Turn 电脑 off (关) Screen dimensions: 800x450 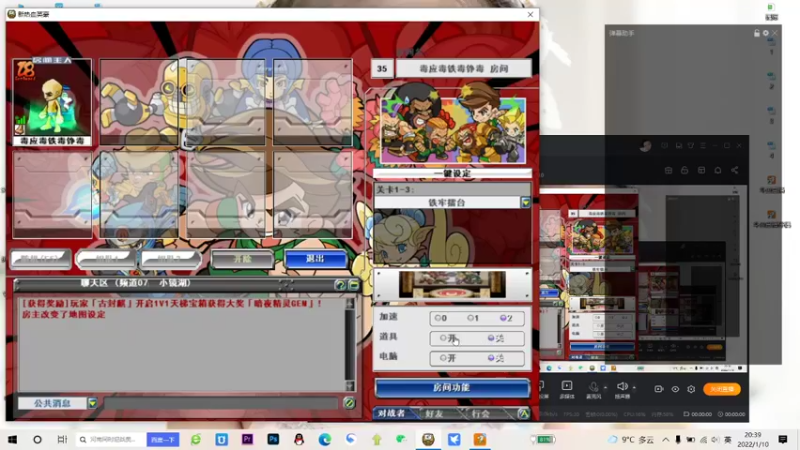(496, 358)
